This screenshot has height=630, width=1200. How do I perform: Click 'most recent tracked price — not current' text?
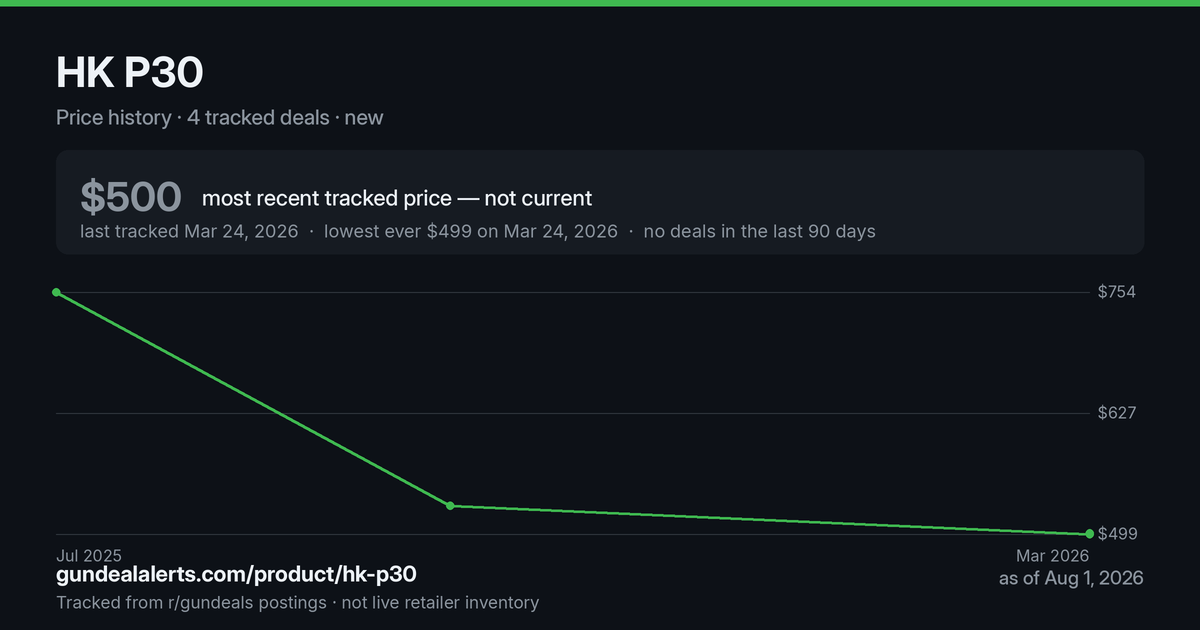[397, 198]
